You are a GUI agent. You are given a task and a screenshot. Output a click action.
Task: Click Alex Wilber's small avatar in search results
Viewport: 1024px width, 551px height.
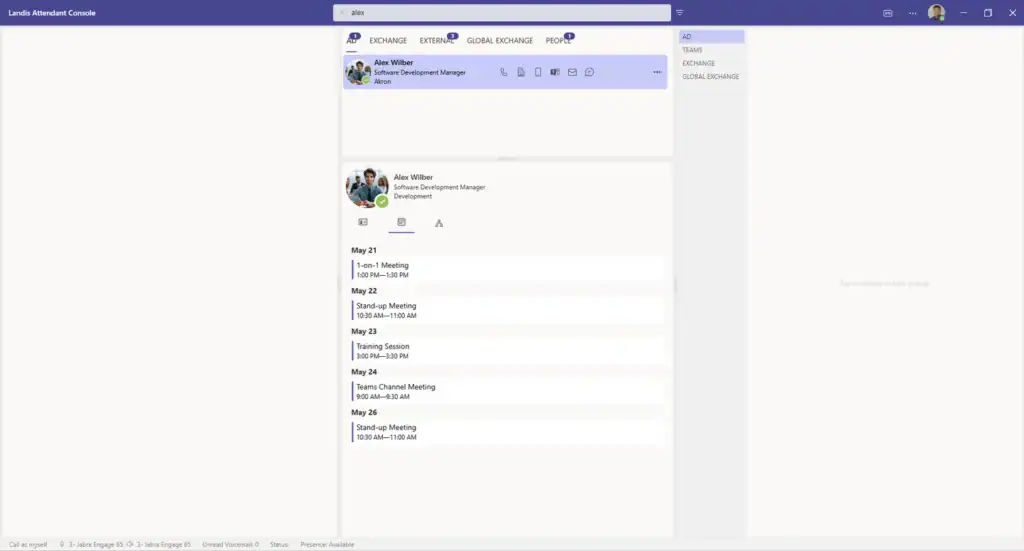(x=358, y=72)
